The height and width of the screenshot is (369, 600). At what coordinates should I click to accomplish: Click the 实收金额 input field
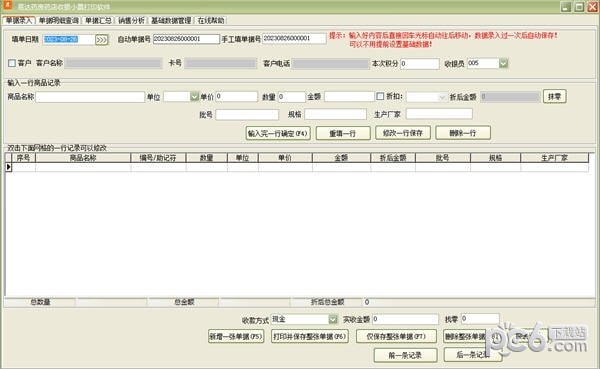(405, 319)
